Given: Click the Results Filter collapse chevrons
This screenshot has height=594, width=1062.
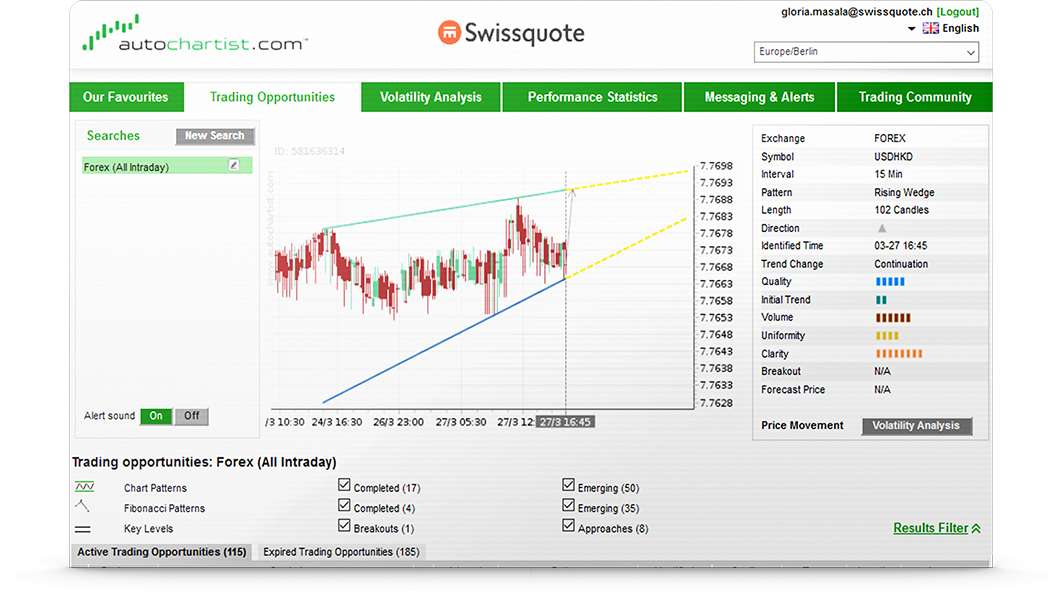Looking at the screenshot, I should coord(976,528).
